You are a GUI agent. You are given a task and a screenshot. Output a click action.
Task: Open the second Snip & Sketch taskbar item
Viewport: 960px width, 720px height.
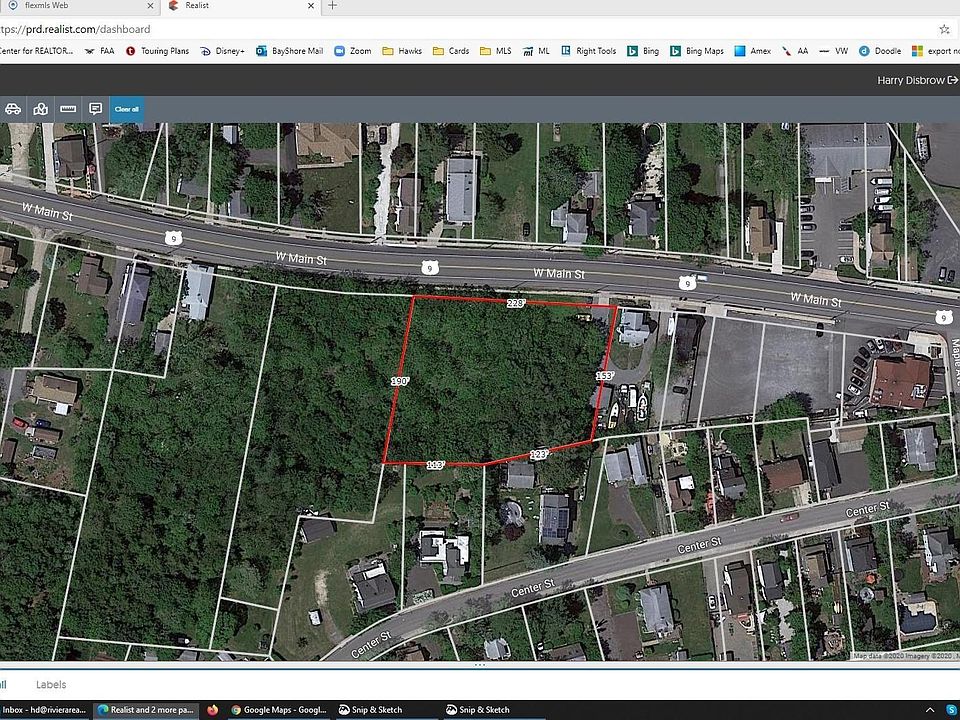click(x=479, y=710)
